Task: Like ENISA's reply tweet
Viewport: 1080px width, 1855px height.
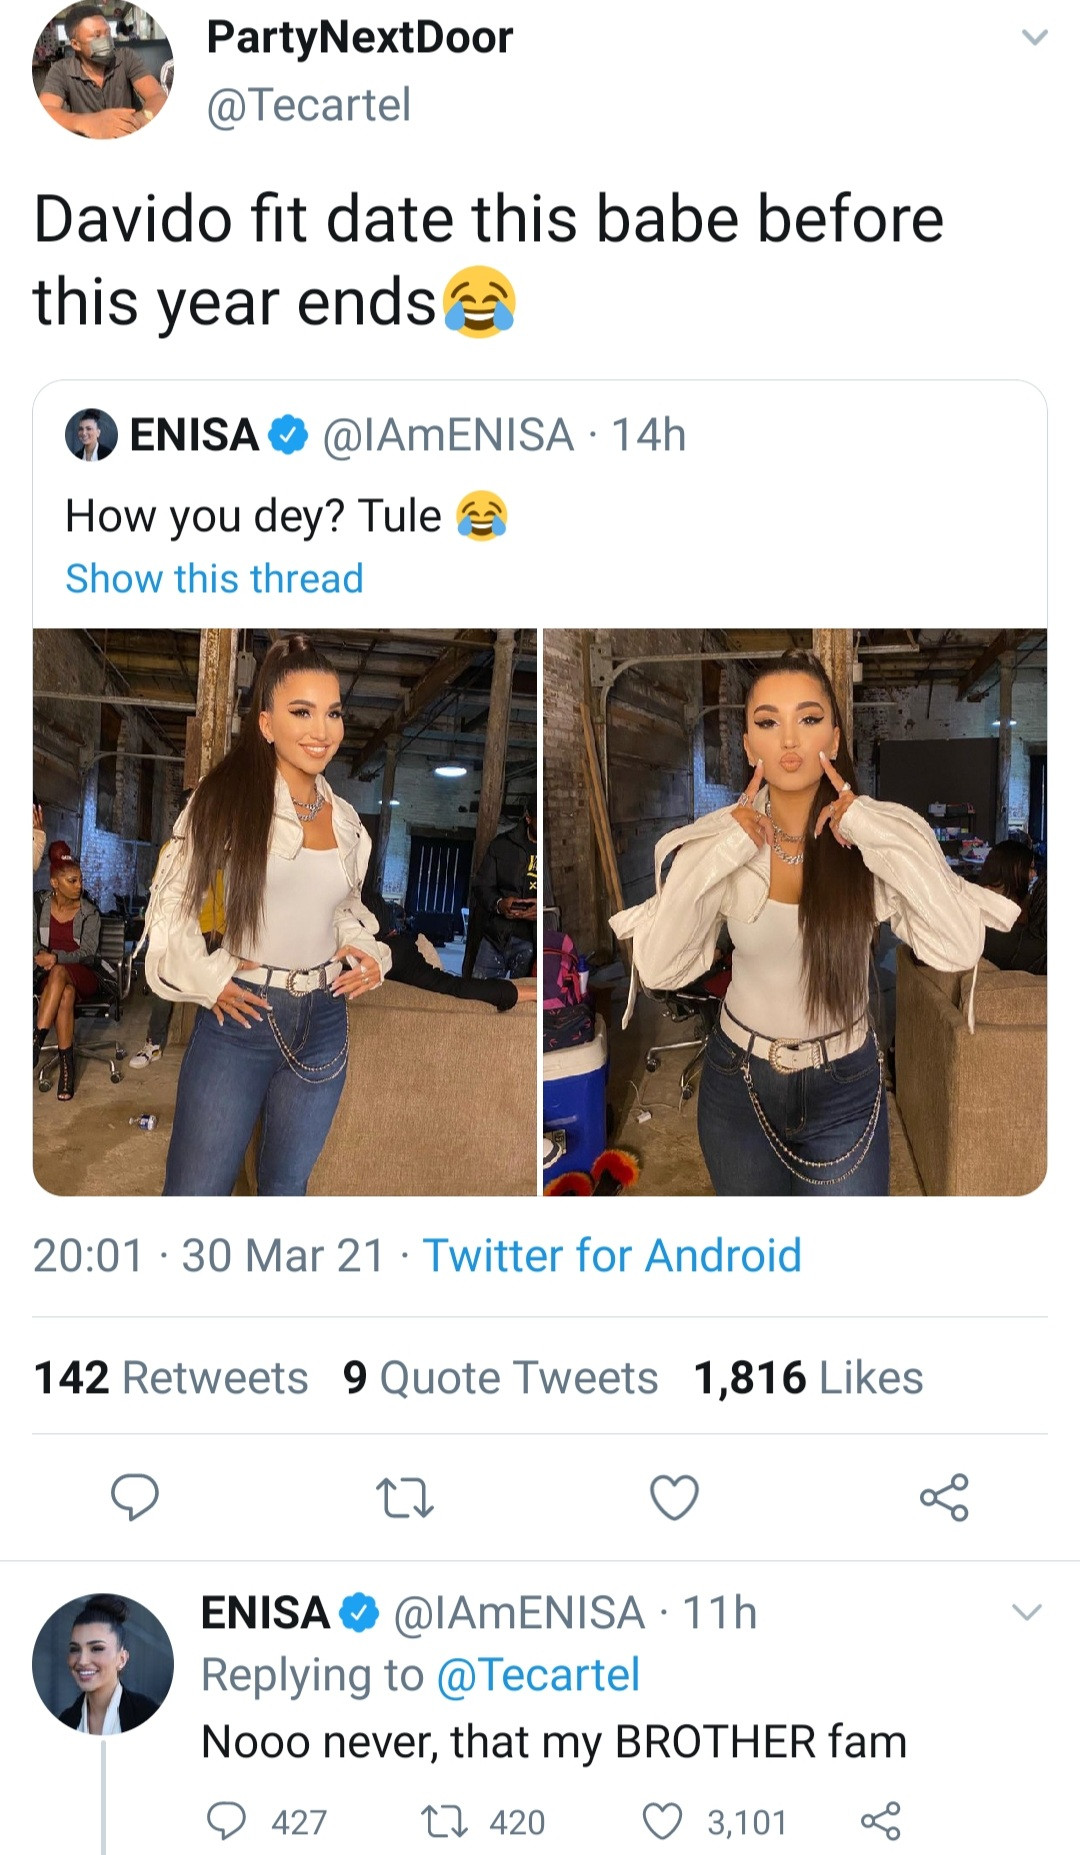Action: (662, 1821)
